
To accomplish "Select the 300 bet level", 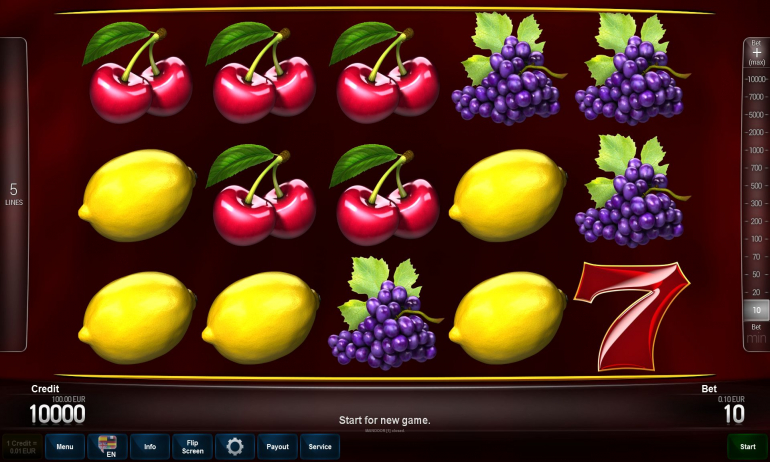I will (x=756, y=203).
